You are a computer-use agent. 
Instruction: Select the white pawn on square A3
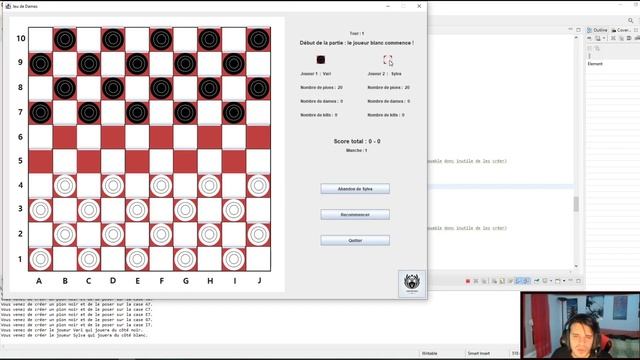[x=40, y=210]
